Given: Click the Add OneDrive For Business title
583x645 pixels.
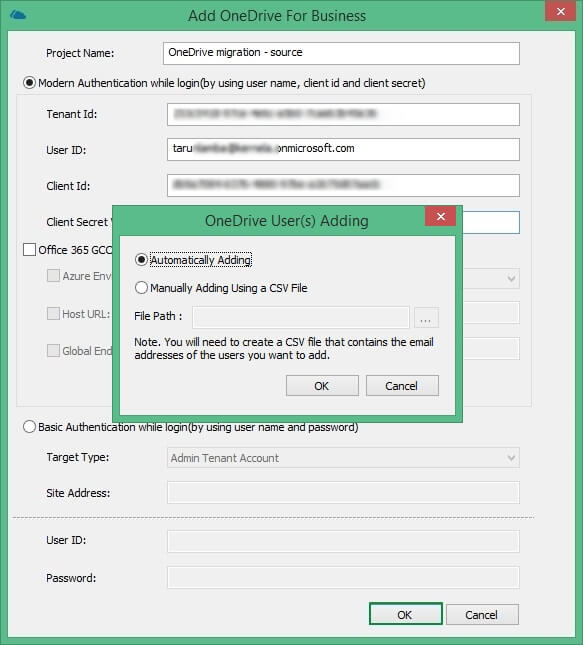Looking at the screenshot, I should pos(277,16).
